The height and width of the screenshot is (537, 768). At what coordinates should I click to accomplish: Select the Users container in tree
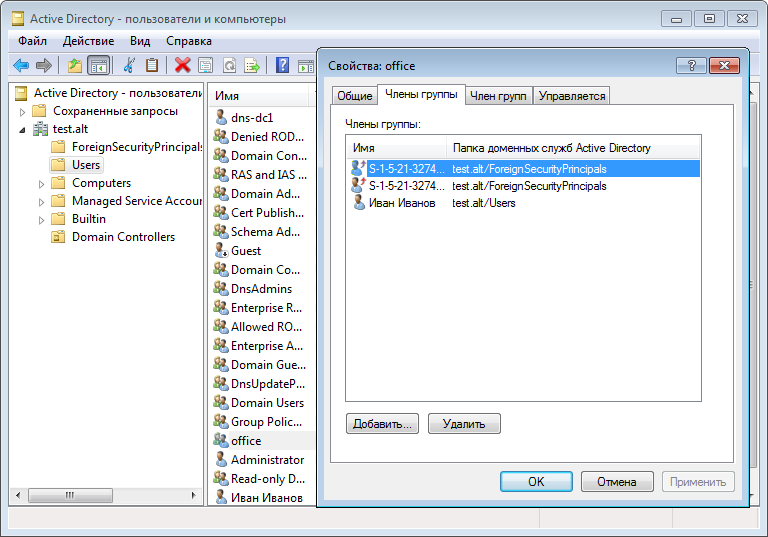[76, 165]
